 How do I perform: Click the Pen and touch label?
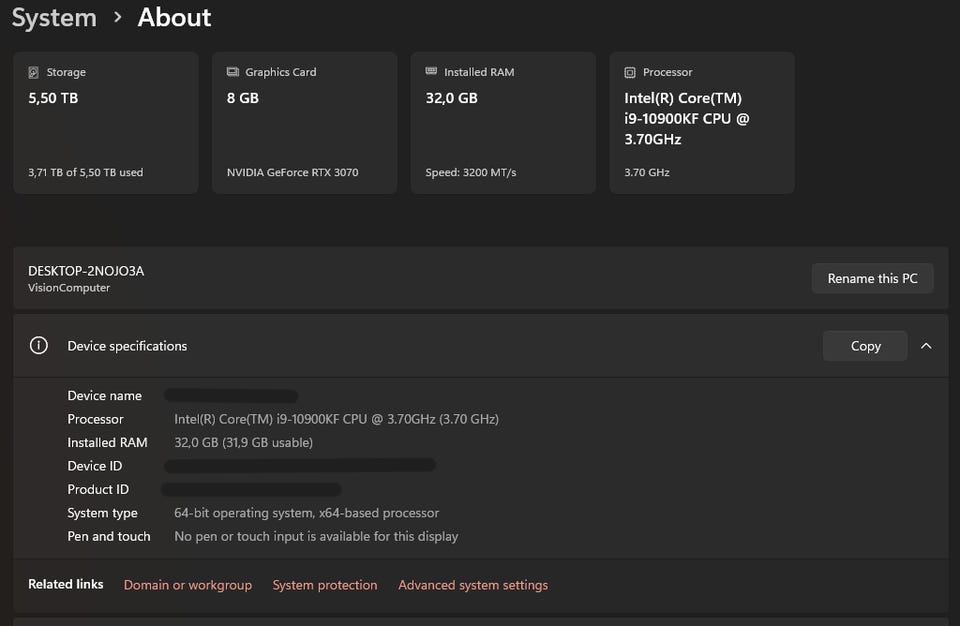click(x=109, y=537)
